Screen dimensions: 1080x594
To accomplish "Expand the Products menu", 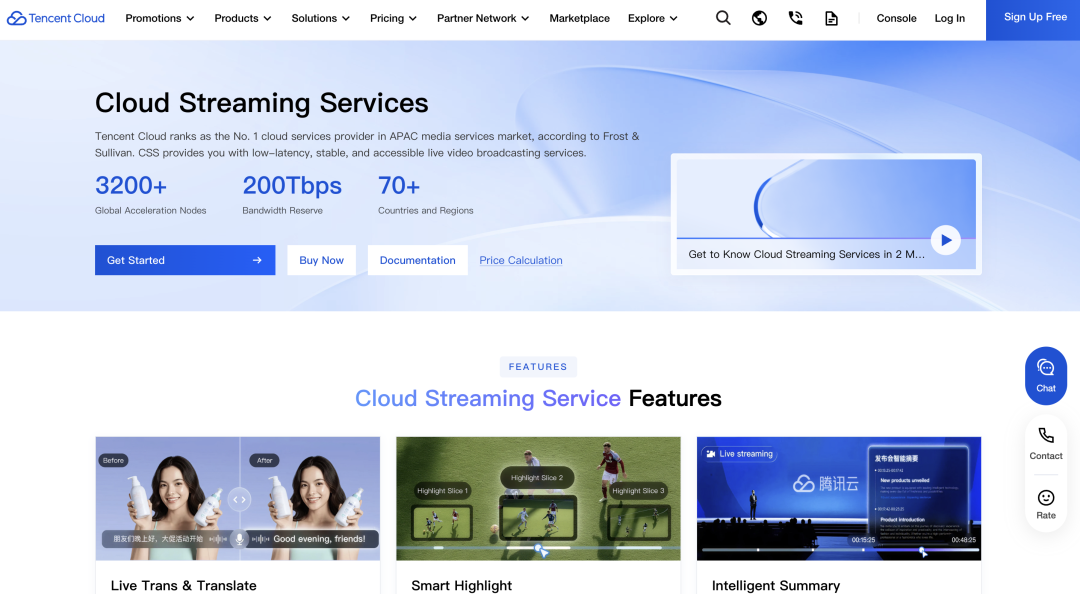I will tap(242, 18).
